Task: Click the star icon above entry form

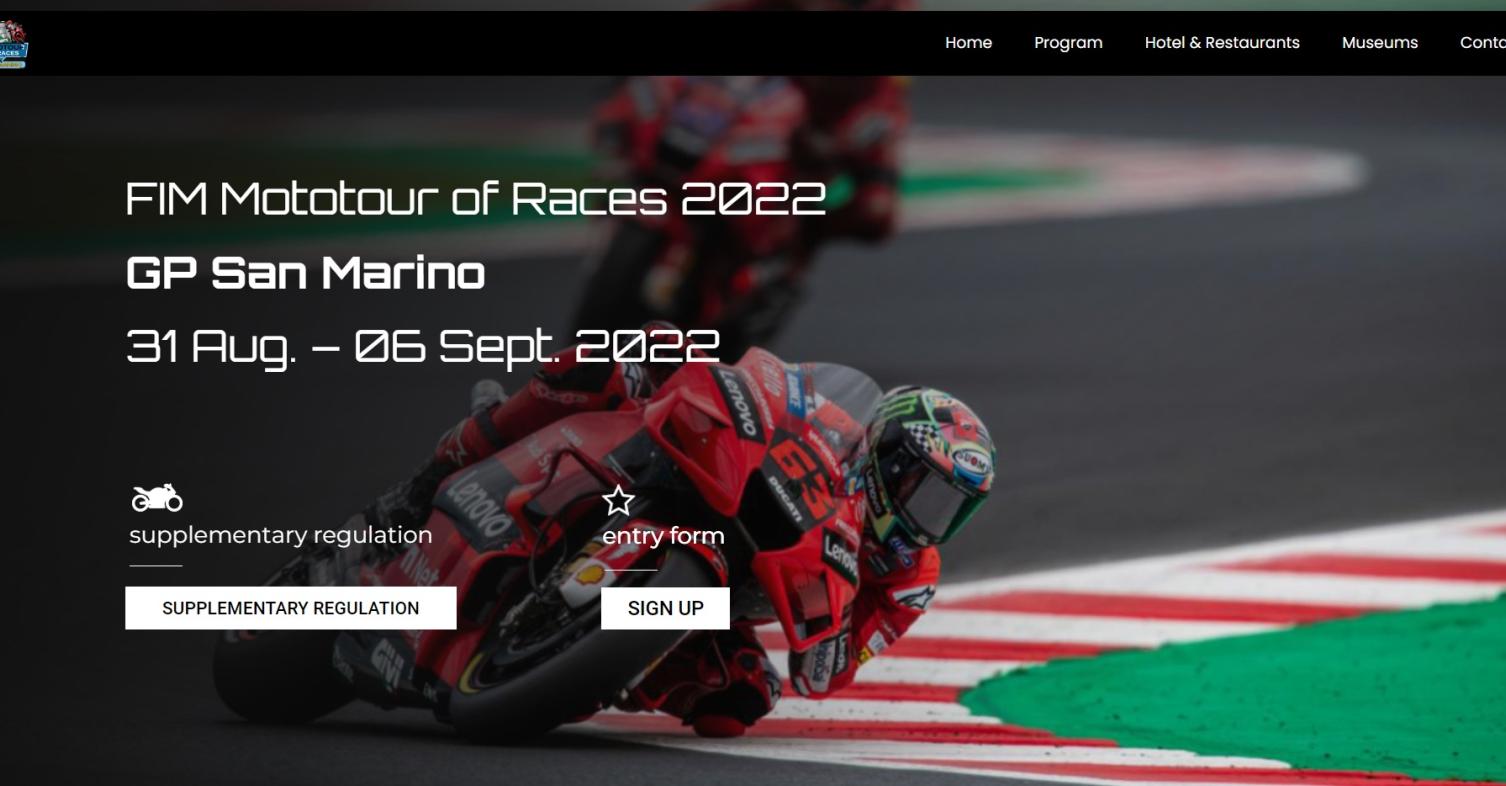Action: (x=619, y=501)
